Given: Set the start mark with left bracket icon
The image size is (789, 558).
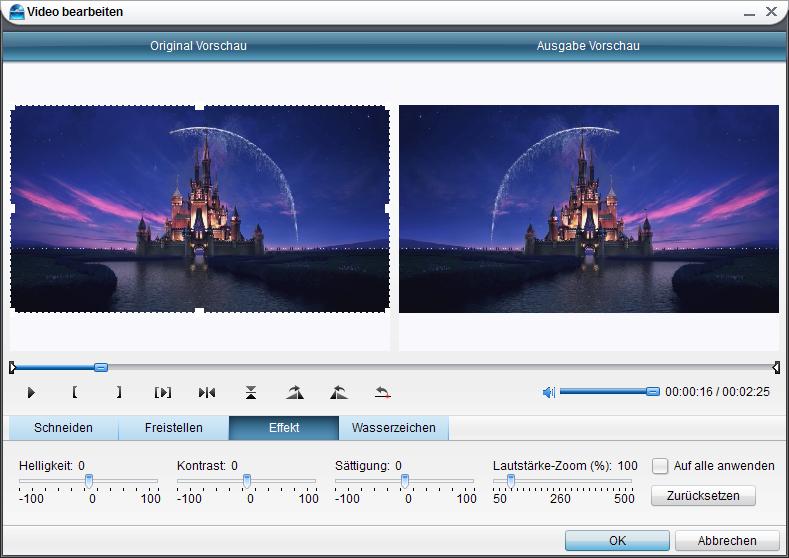Looking at the screenshot, I should (75, 393).
